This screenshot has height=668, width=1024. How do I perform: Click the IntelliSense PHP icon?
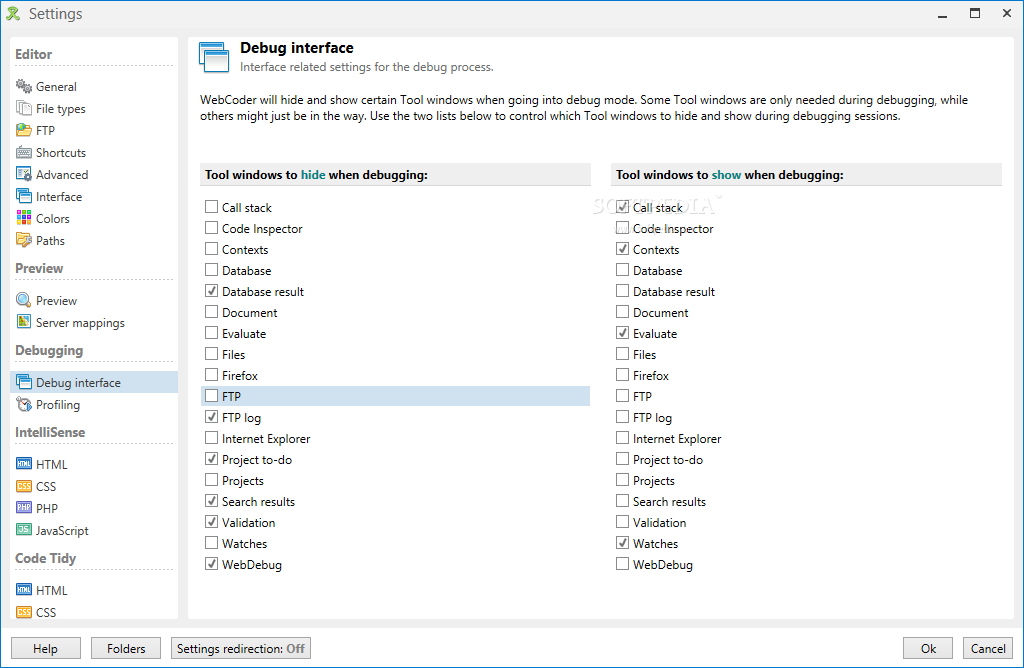24,509
